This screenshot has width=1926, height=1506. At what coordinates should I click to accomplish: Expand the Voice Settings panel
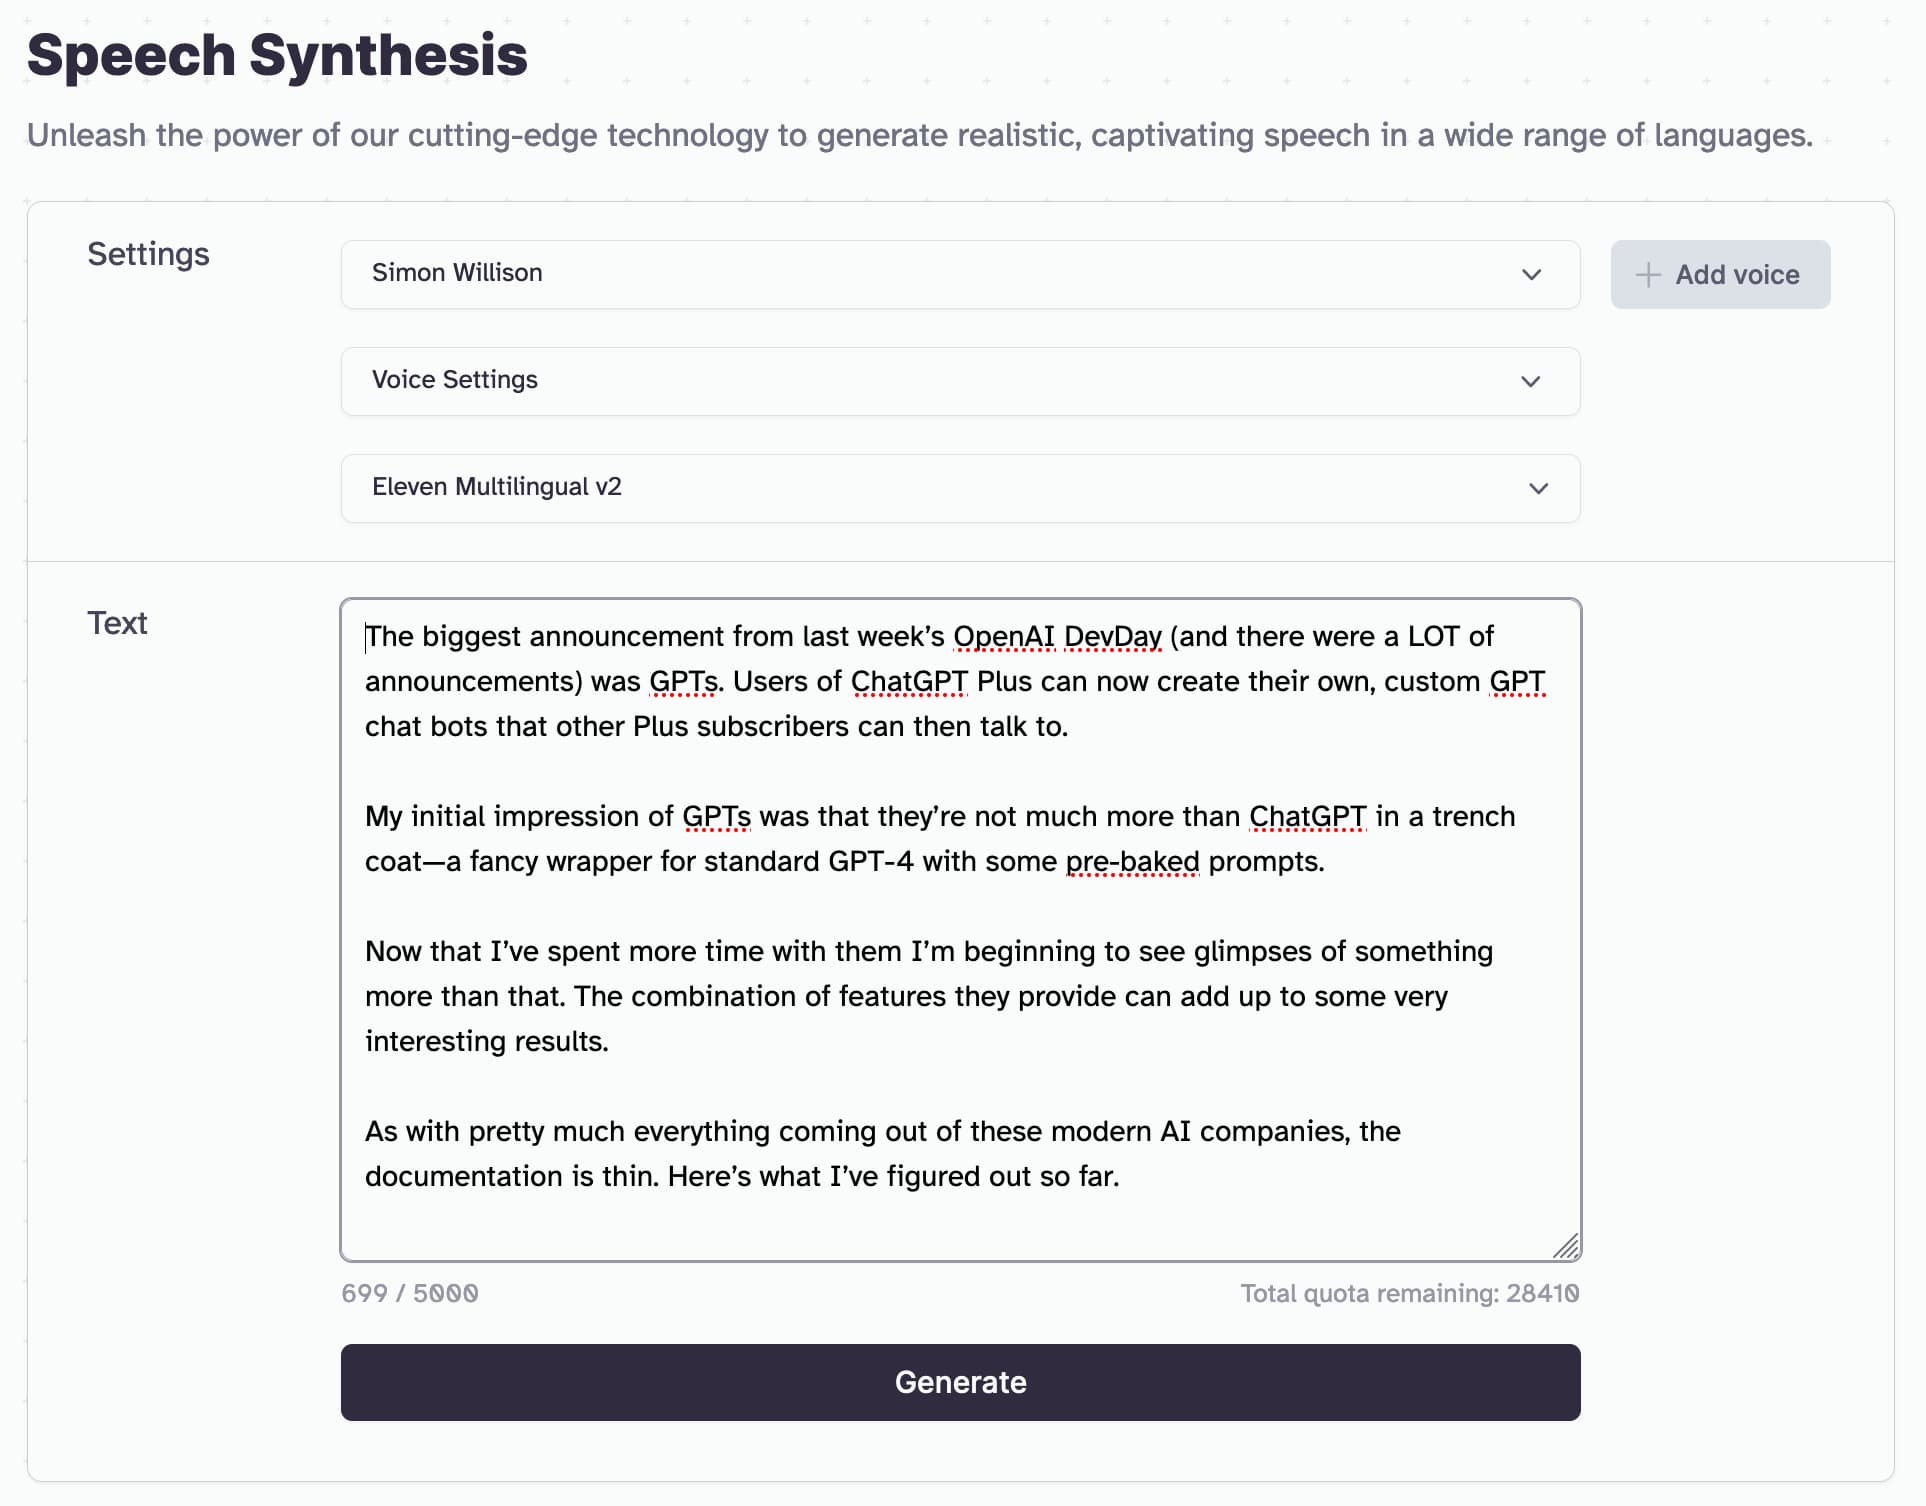pyautogui.click(x=960, y=381)
